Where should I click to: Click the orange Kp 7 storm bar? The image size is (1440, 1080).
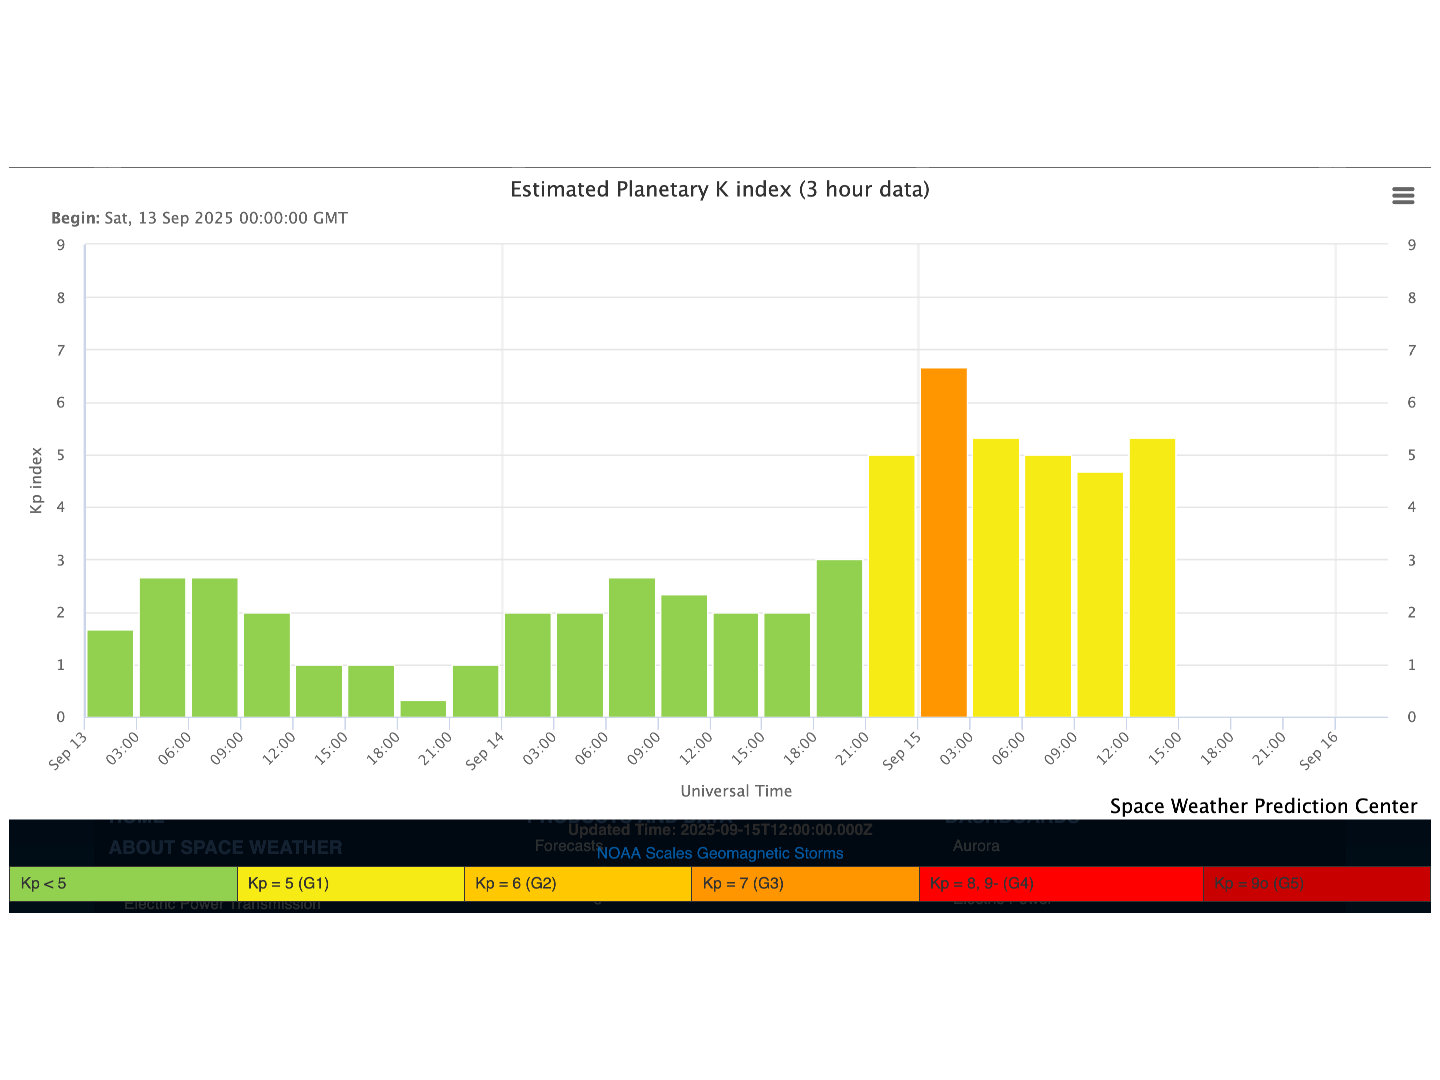click(x=943, y=543)
